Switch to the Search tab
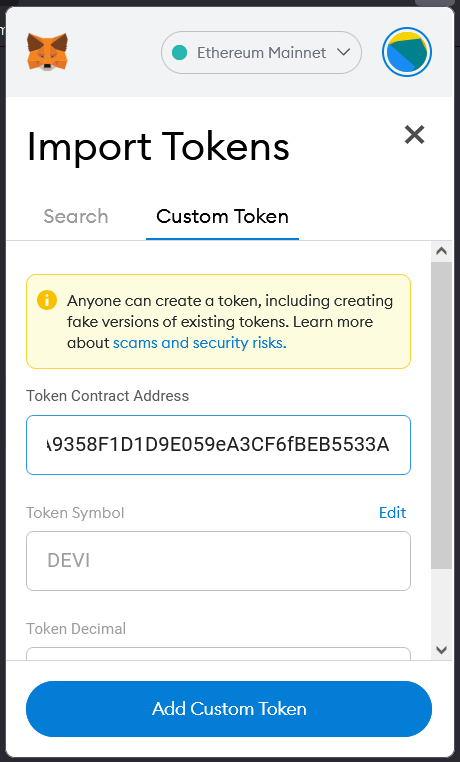The height and width of the screenshot is (762, 460). click(76, 216)
